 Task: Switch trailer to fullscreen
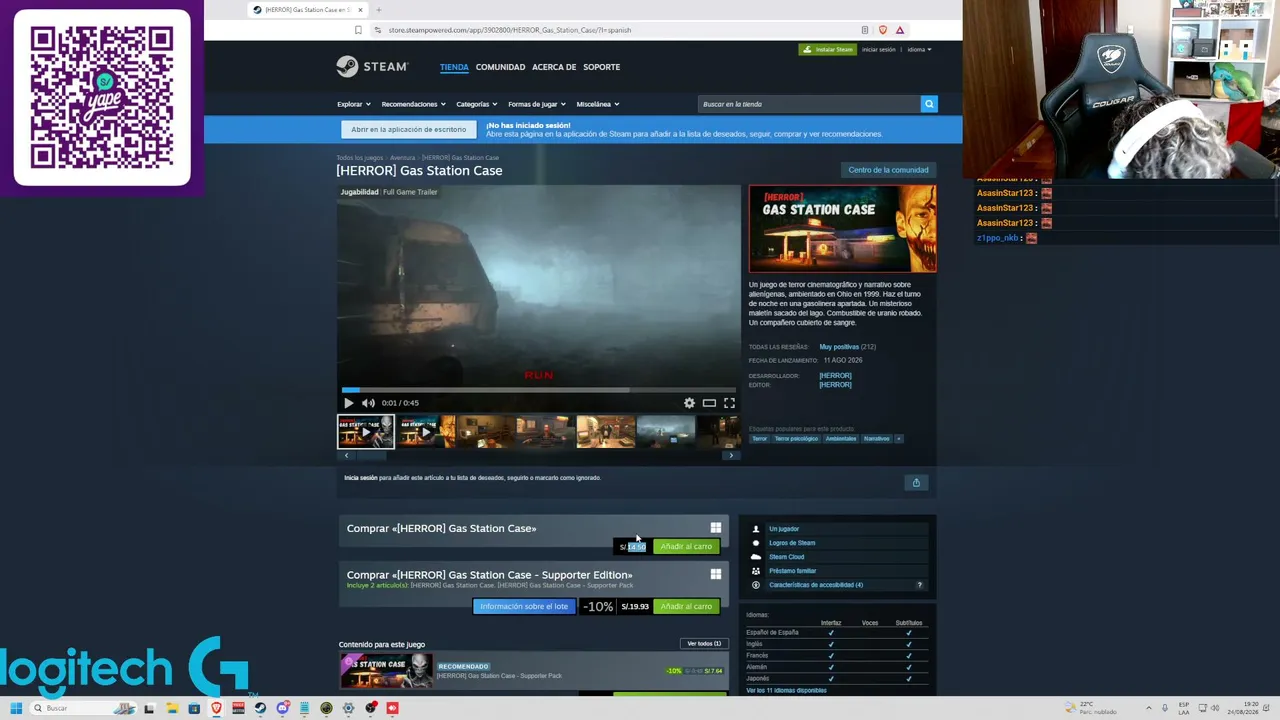click(729, 403)
